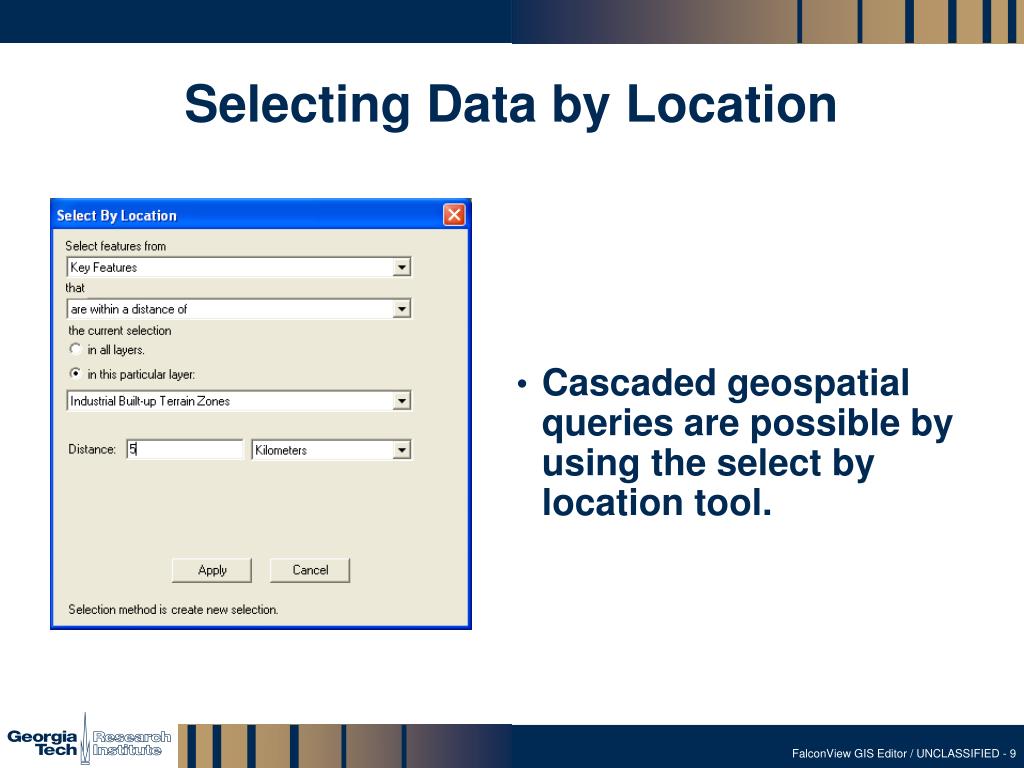
Task: Close the Select By Location dialog
Action: coord(454,215)
